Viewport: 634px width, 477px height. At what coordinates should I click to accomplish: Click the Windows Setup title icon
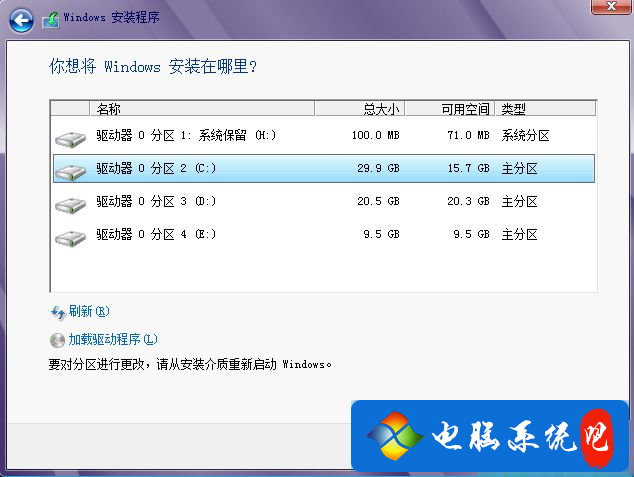click(51, 20)
